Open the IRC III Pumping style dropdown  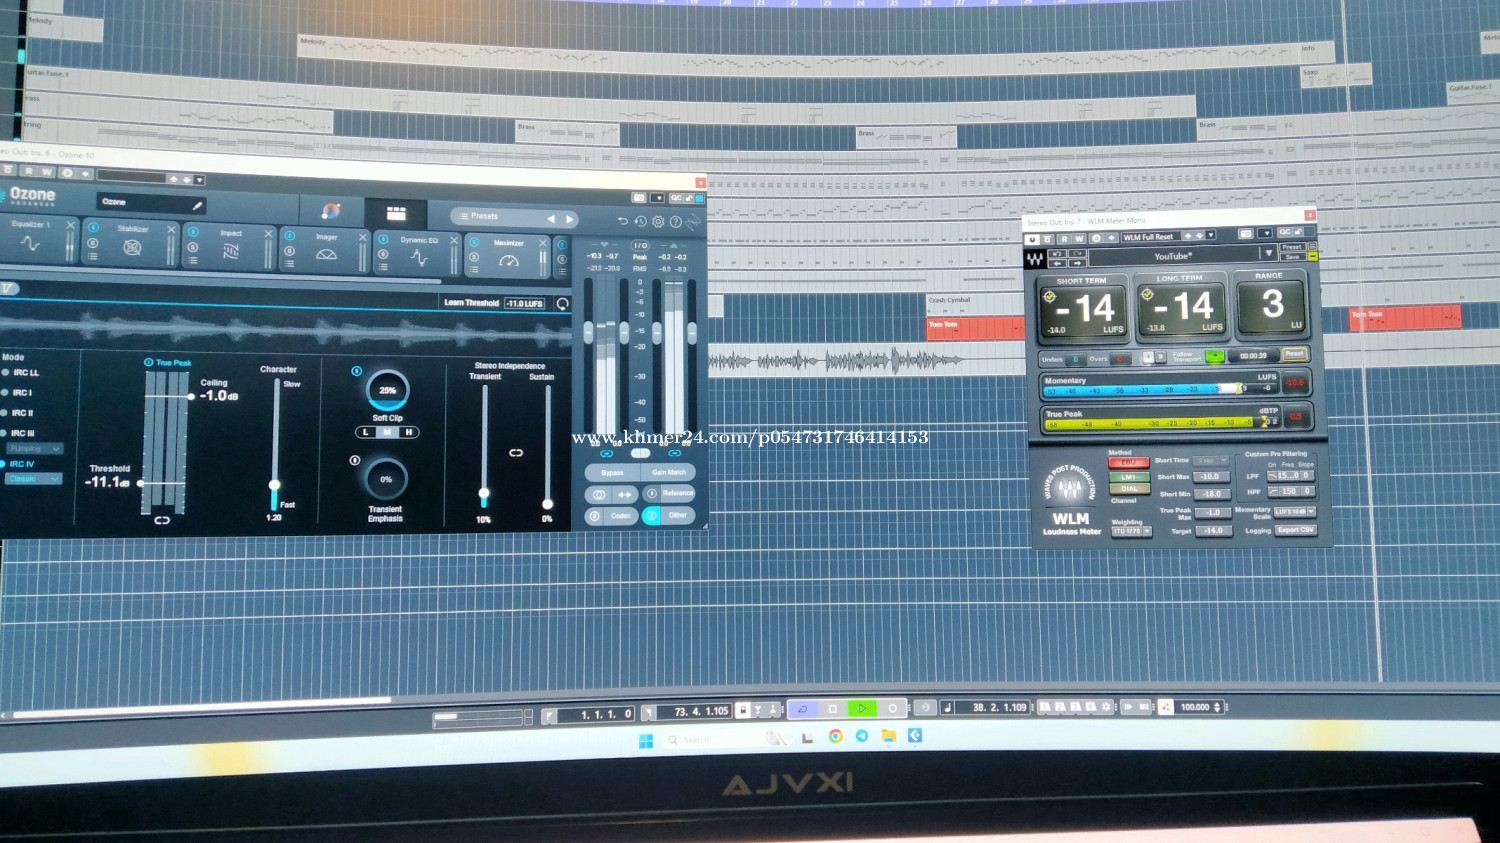coord(36,448)
